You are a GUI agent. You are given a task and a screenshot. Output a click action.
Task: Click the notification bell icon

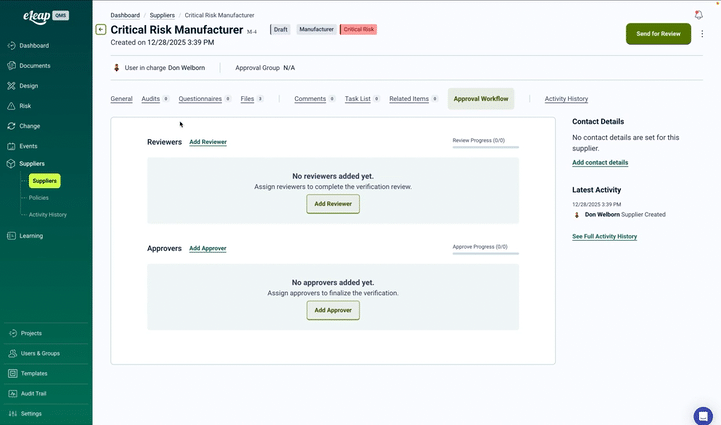coord(698,15)
